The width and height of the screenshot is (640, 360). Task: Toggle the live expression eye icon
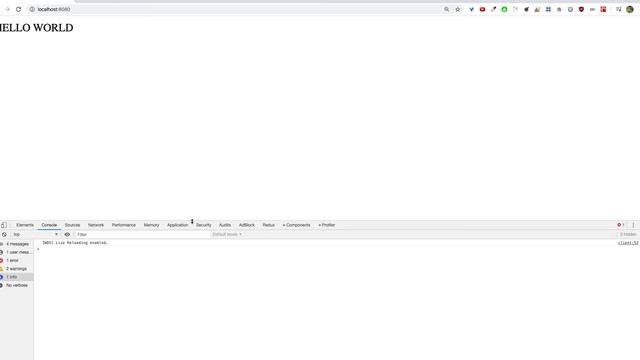[67, 235]
